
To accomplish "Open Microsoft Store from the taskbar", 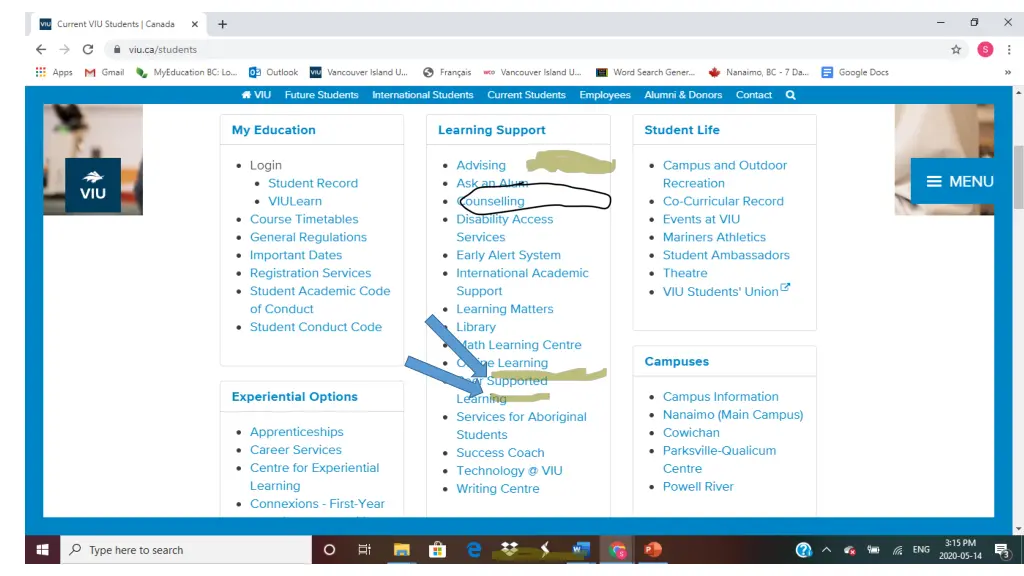I will [438, 550].
